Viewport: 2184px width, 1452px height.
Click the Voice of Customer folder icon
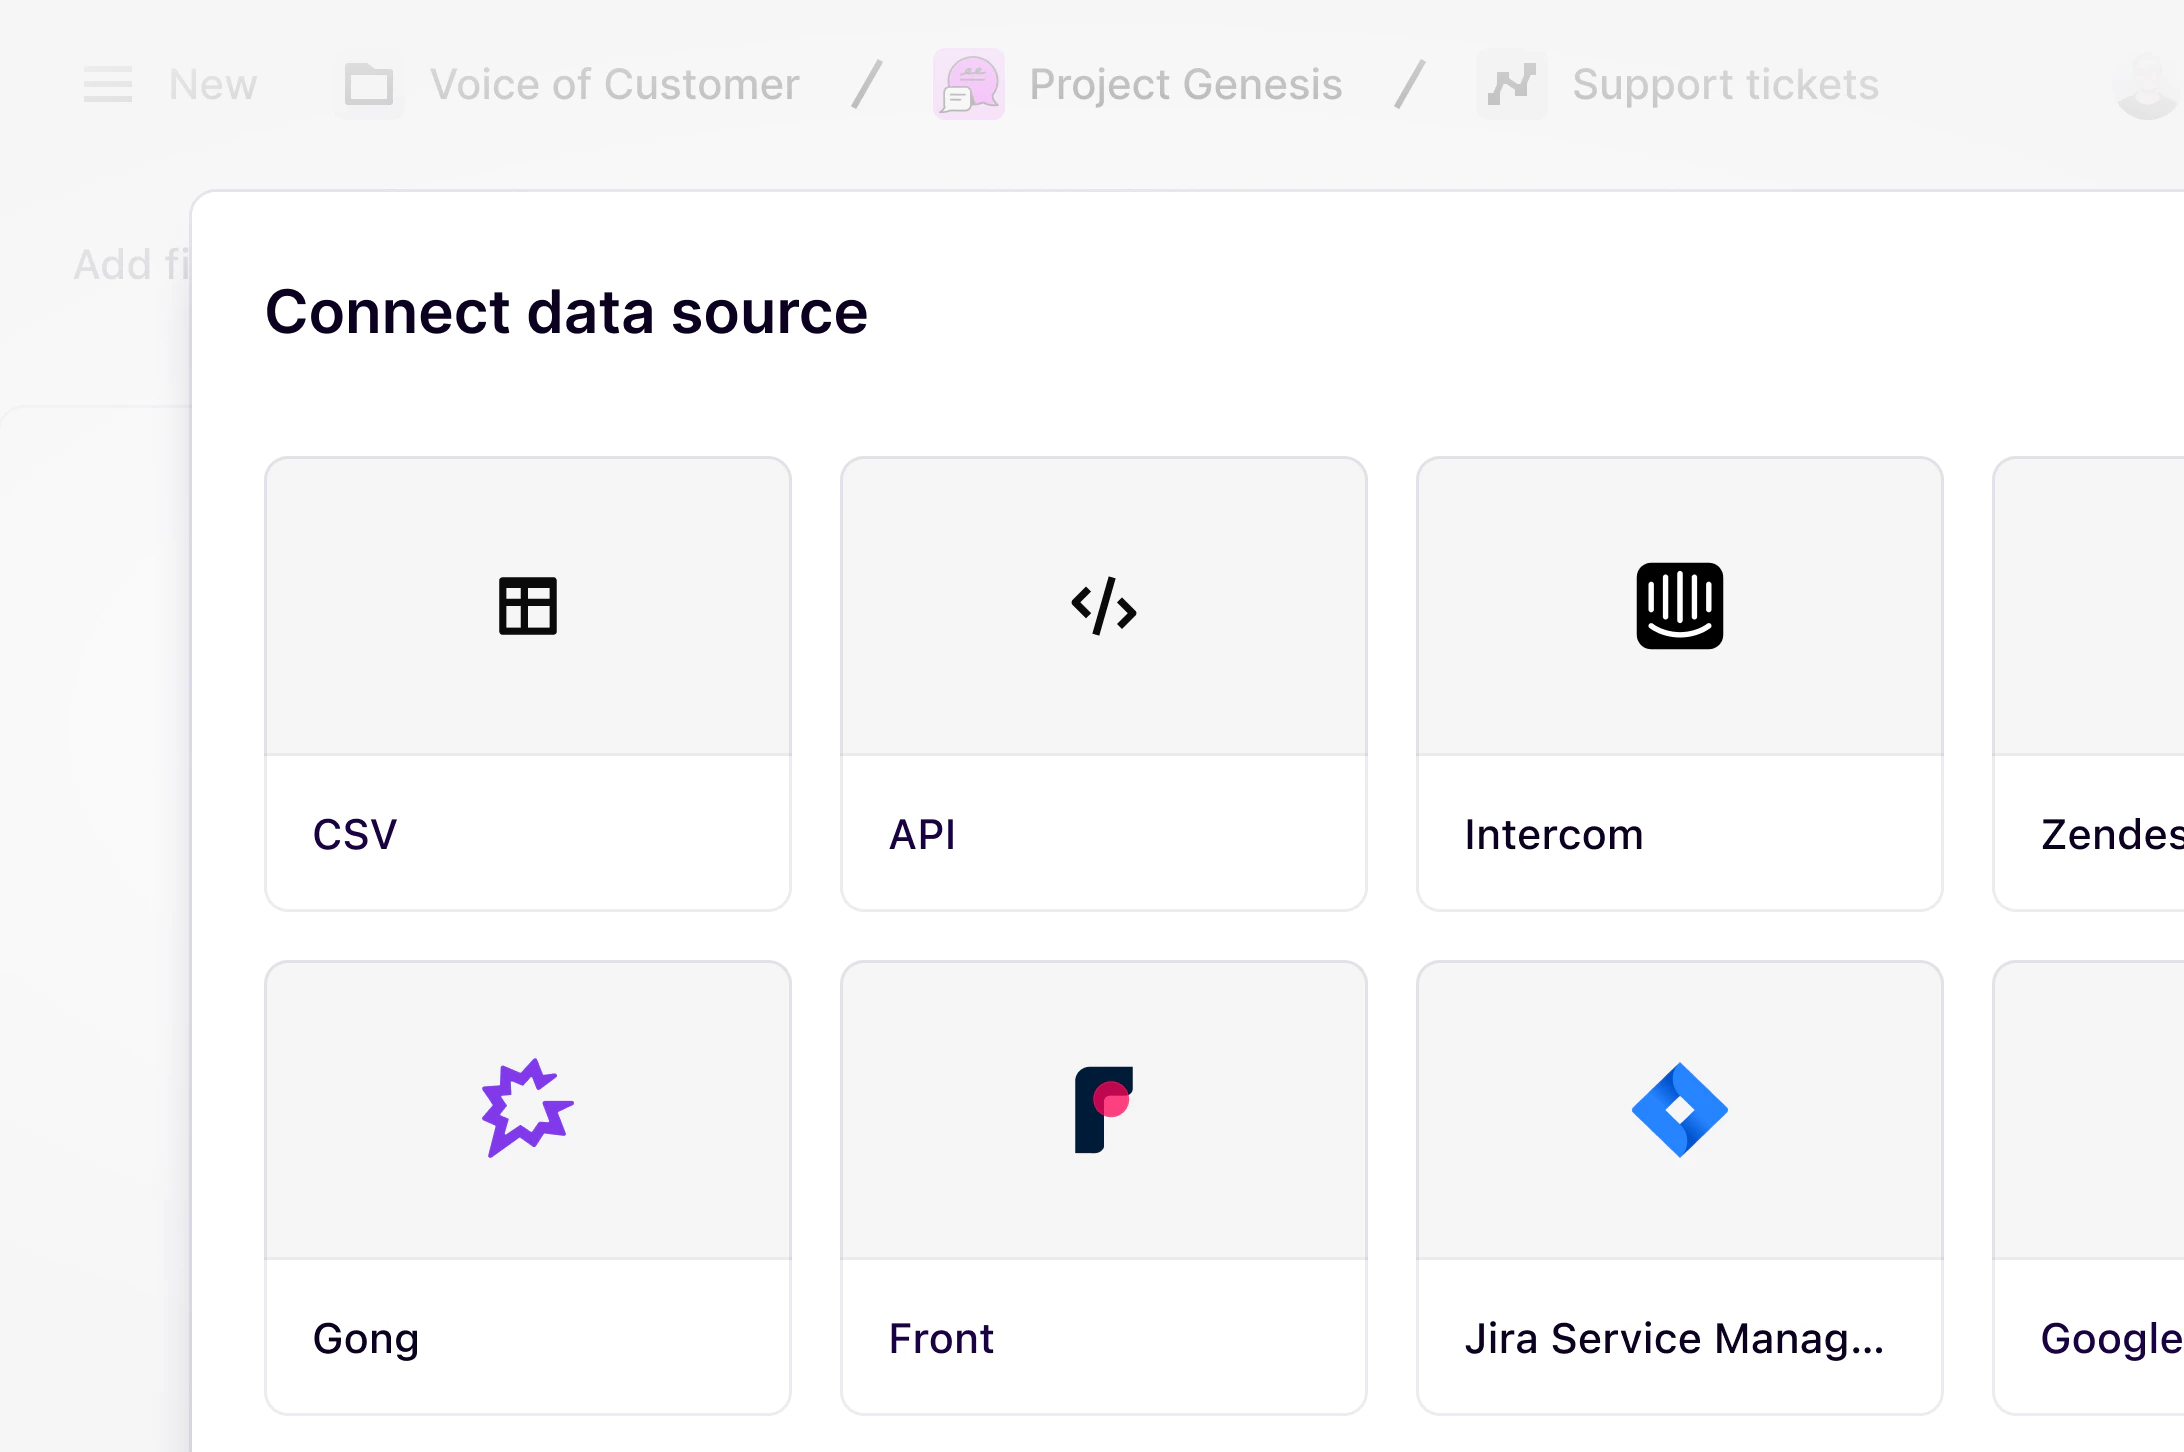point(369,84)
